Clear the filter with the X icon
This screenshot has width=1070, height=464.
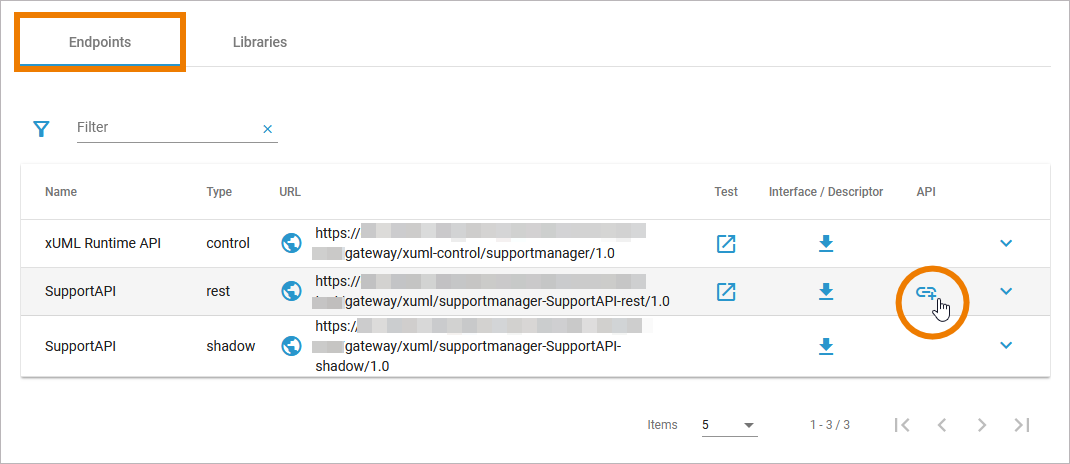point(267,129)
